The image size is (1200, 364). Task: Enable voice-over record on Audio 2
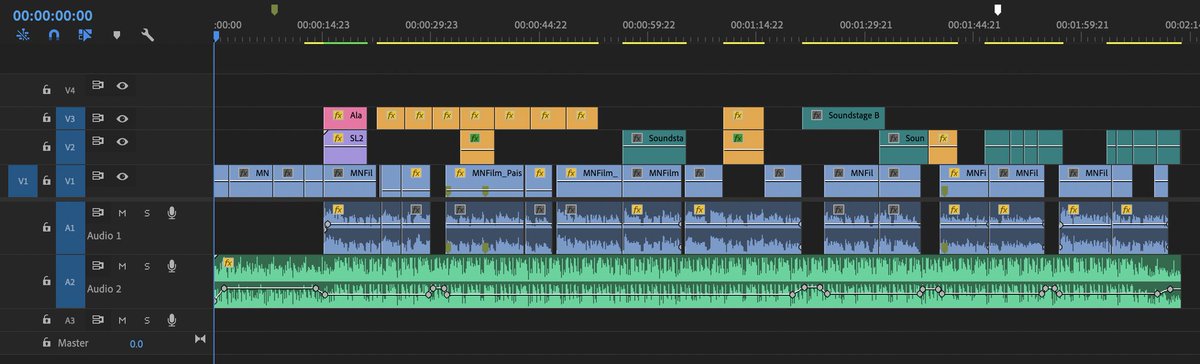[x=172, y=266]
